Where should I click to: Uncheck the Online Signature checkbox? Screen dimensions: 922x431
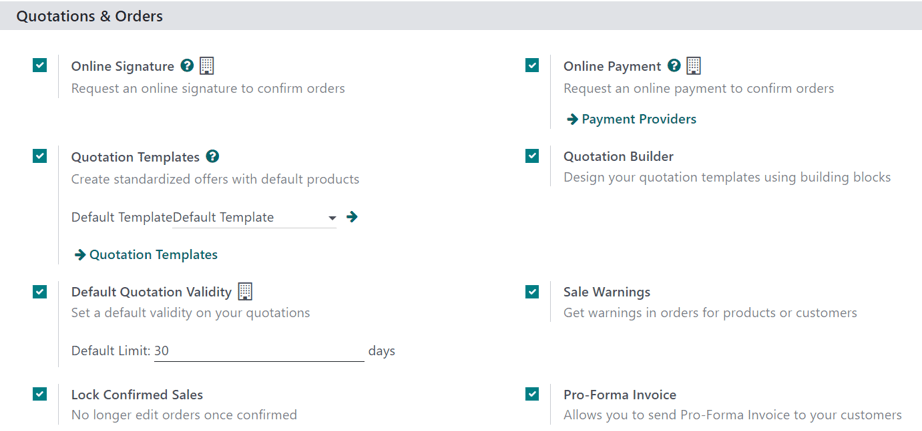[x=40, y=66]
